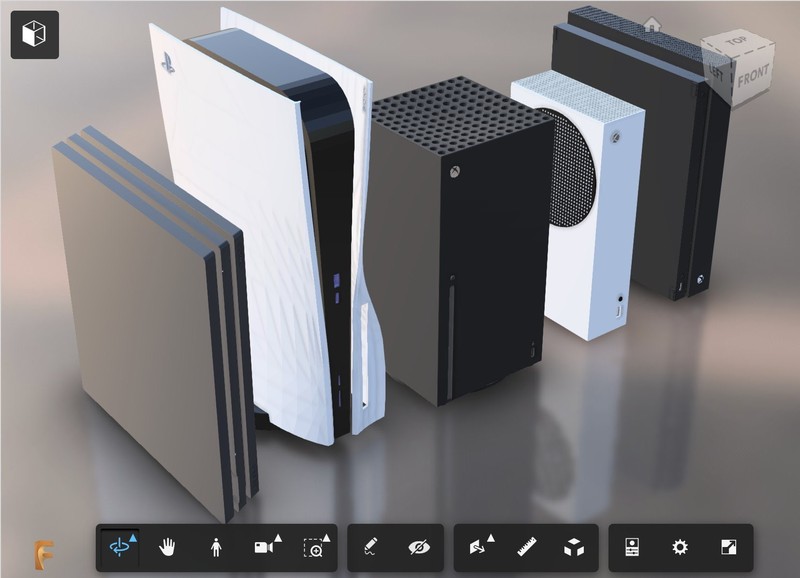Activate the Pan hand tool
The image size is (800, 578).
[168, 547]
